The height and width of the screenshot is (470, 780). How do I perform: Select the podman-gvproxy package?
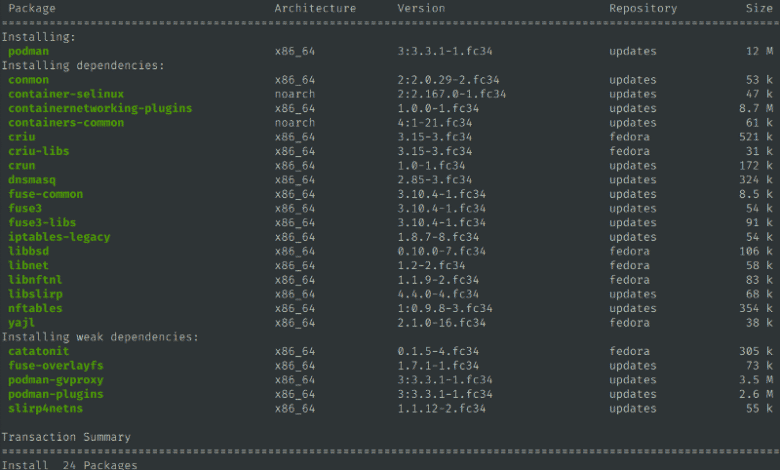click(55, 380)
